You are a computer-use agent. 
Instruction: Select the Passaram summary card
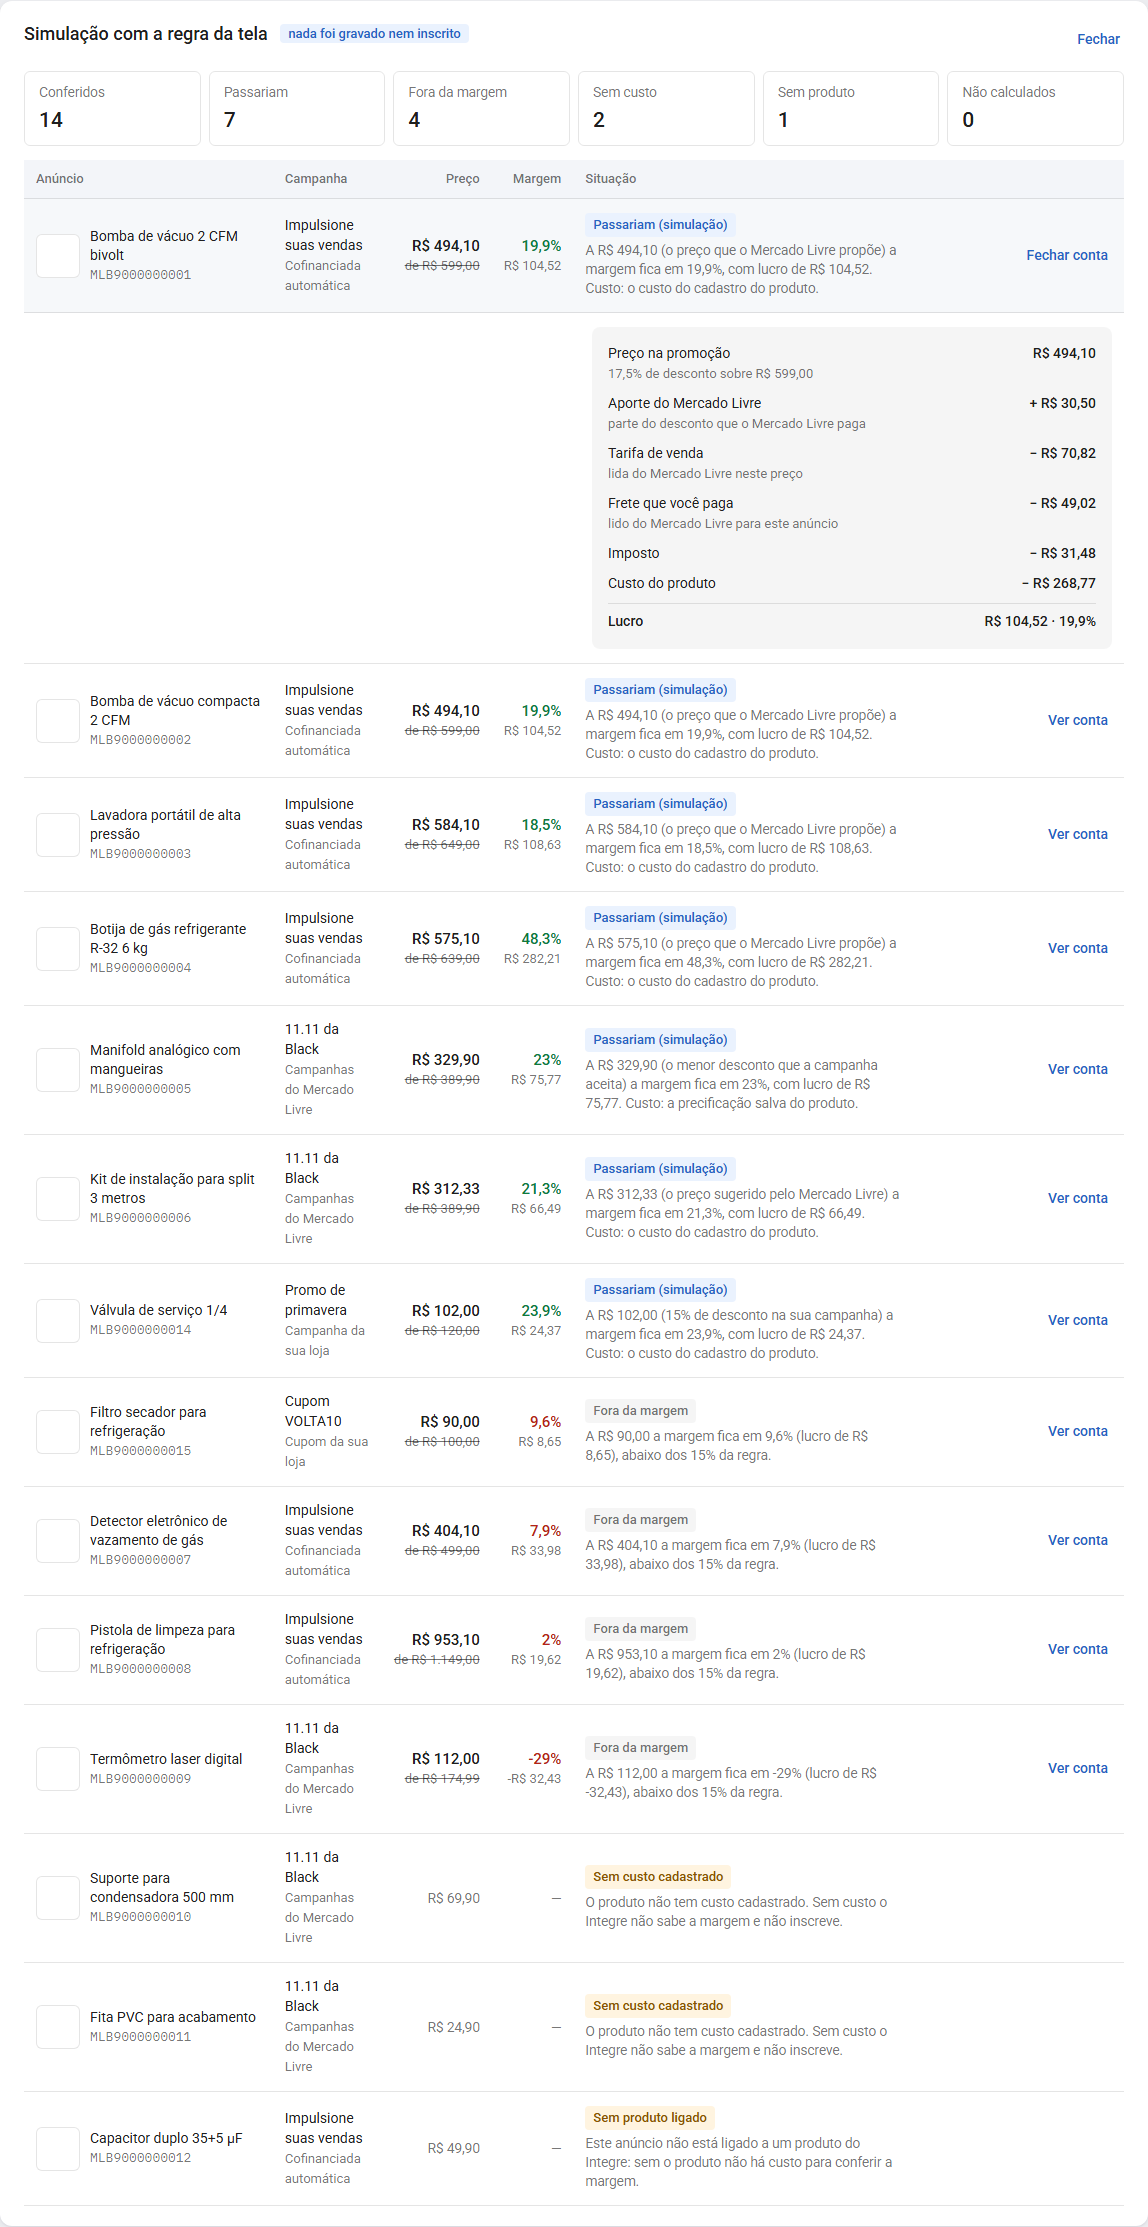click(x=297, y=108)
